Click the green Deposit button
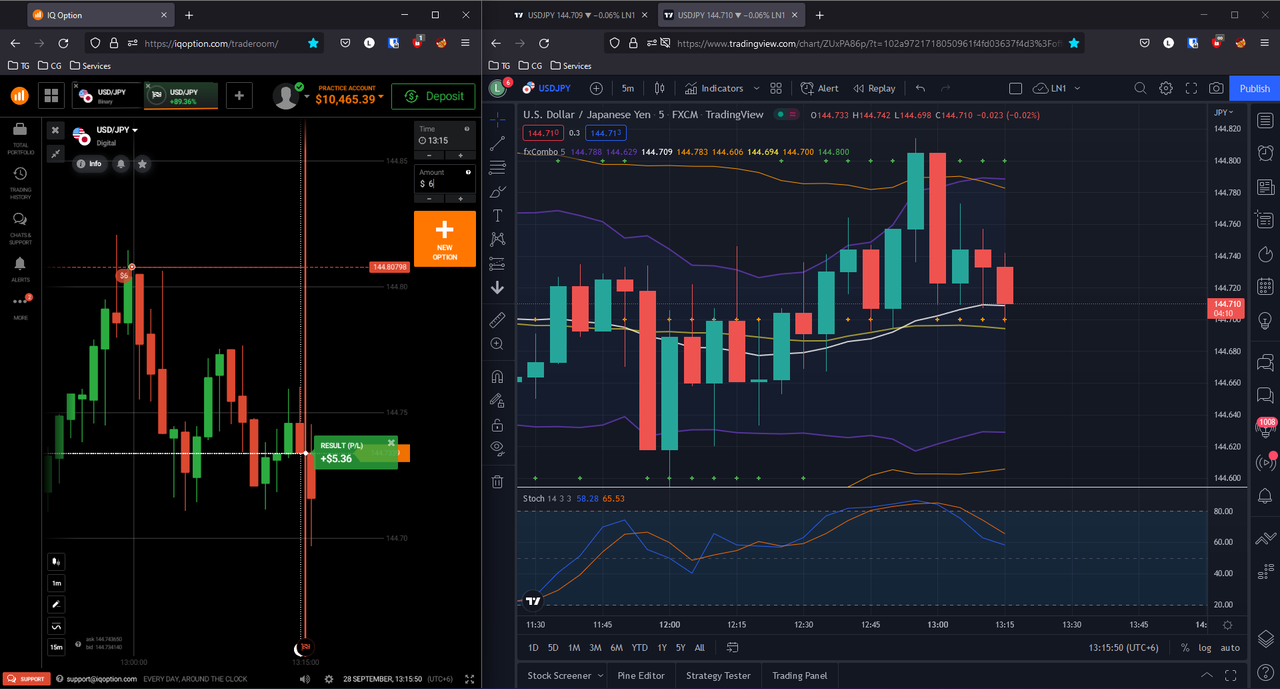The height and width of the screenshot is (689, 1280). pyautogui.click(x=433, y=96)
